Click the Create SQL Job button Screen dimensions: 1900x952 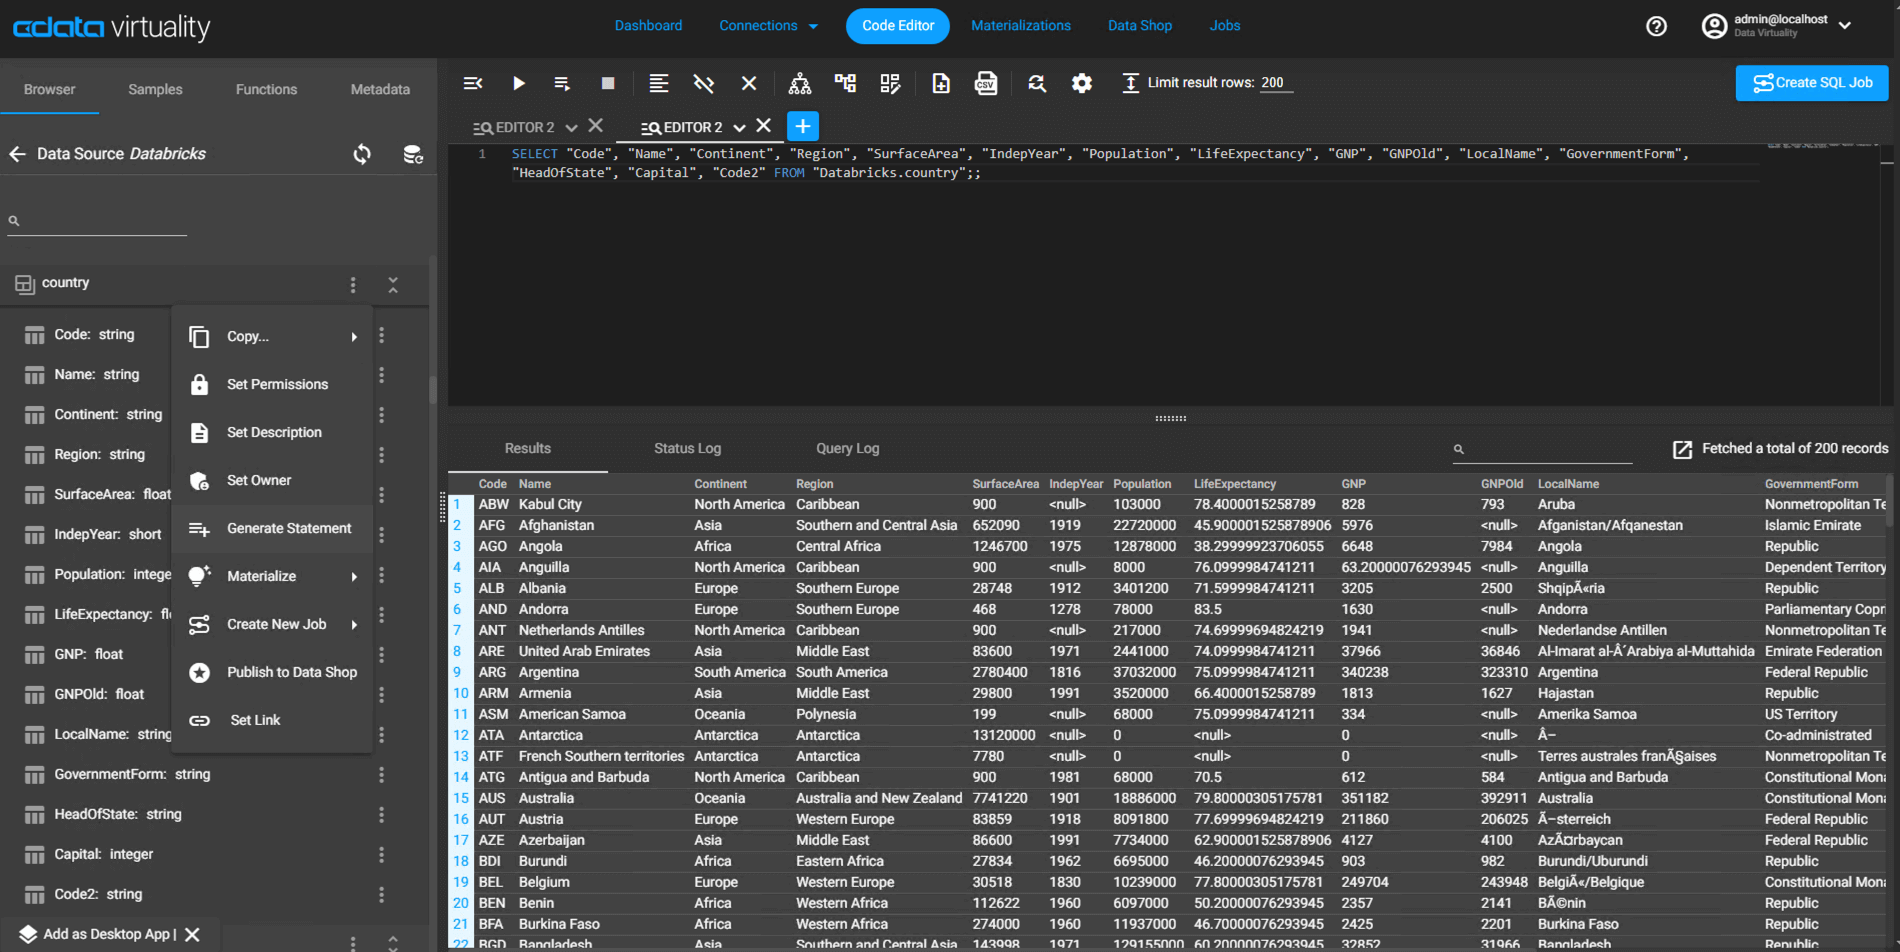[x=1811, y=83]
